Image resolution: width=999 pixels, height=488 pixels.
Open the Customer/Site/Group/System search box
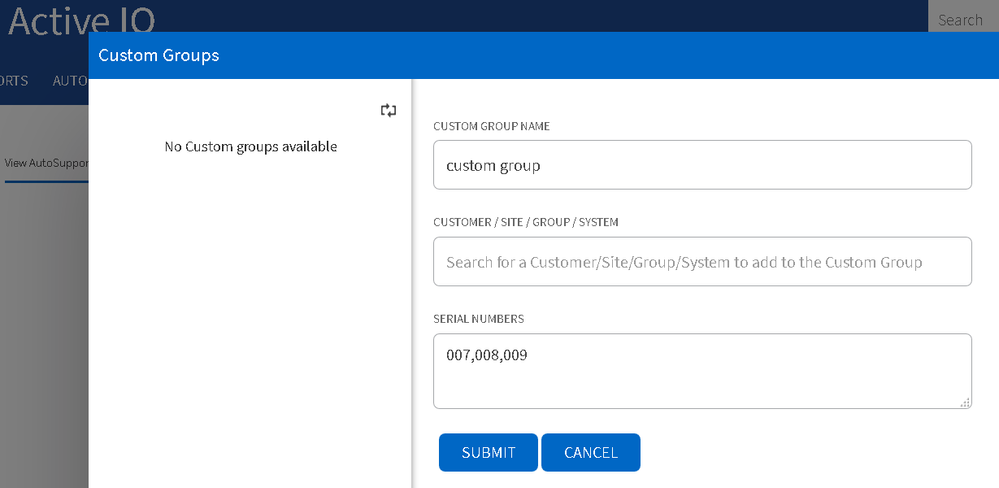702,262
